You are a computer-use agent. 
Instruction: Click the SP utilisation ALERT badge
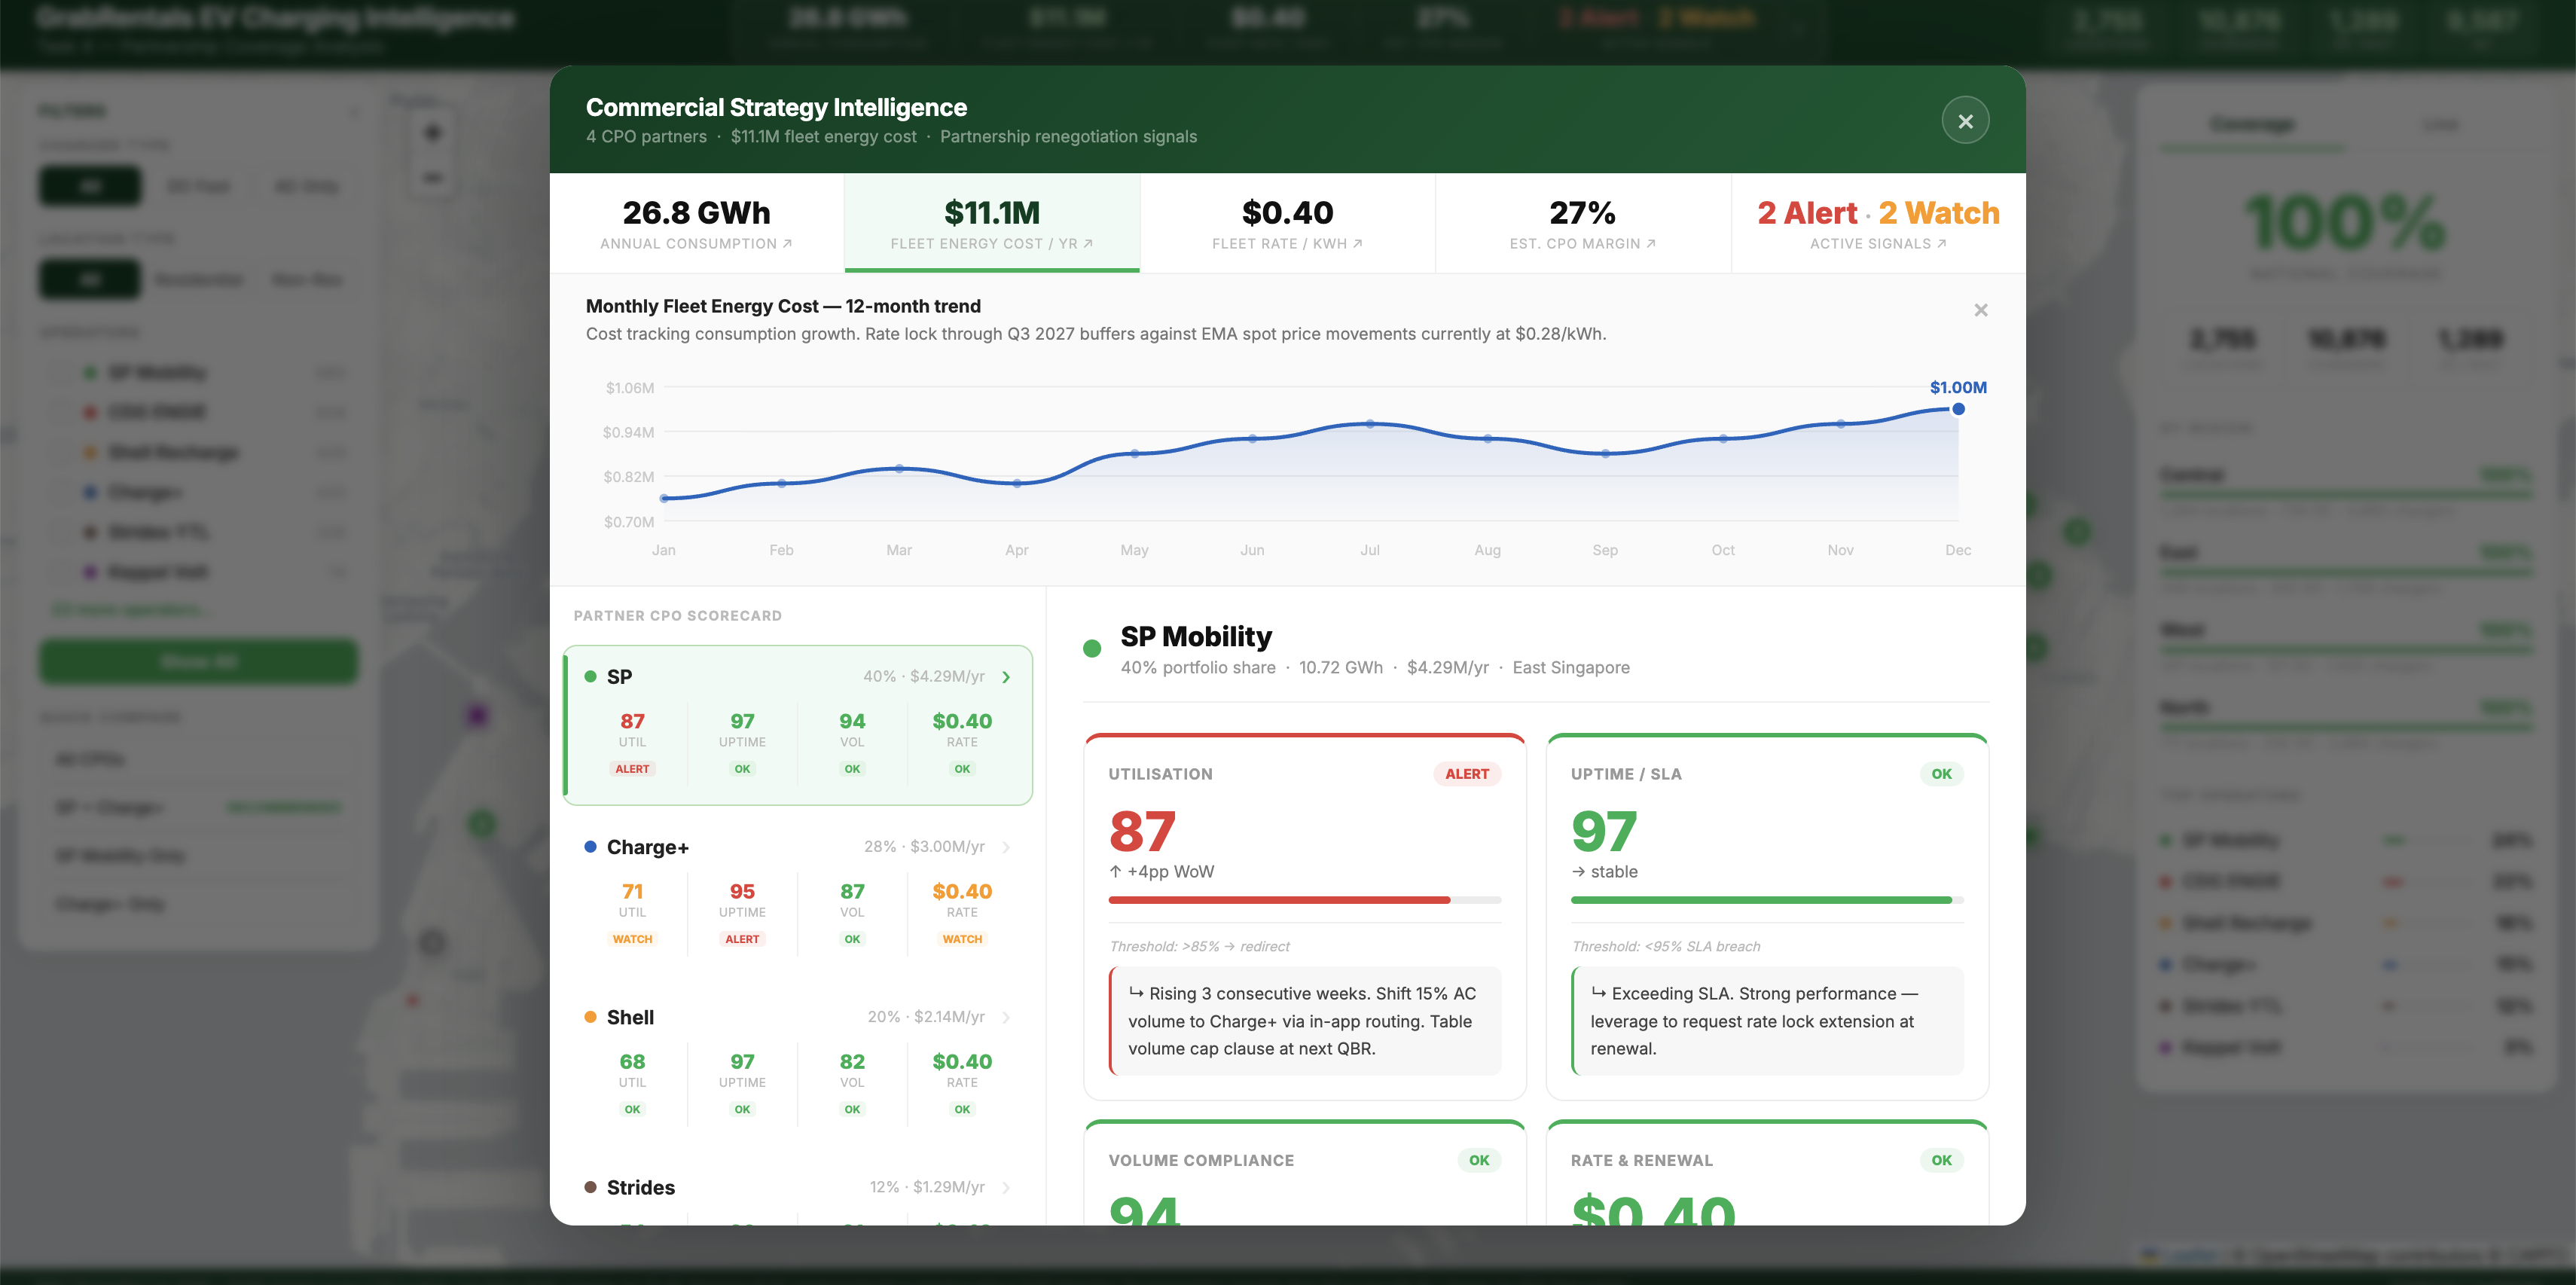632,769
